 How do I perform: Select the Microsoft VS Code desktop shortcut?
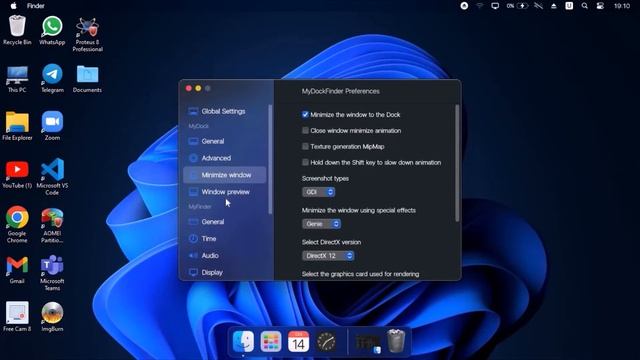tap(52, 177)
